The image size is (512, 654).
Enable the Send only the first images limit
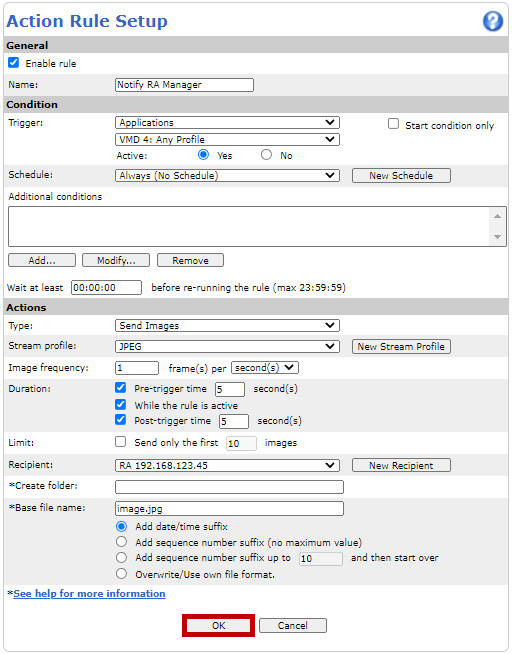pos(120,442)
